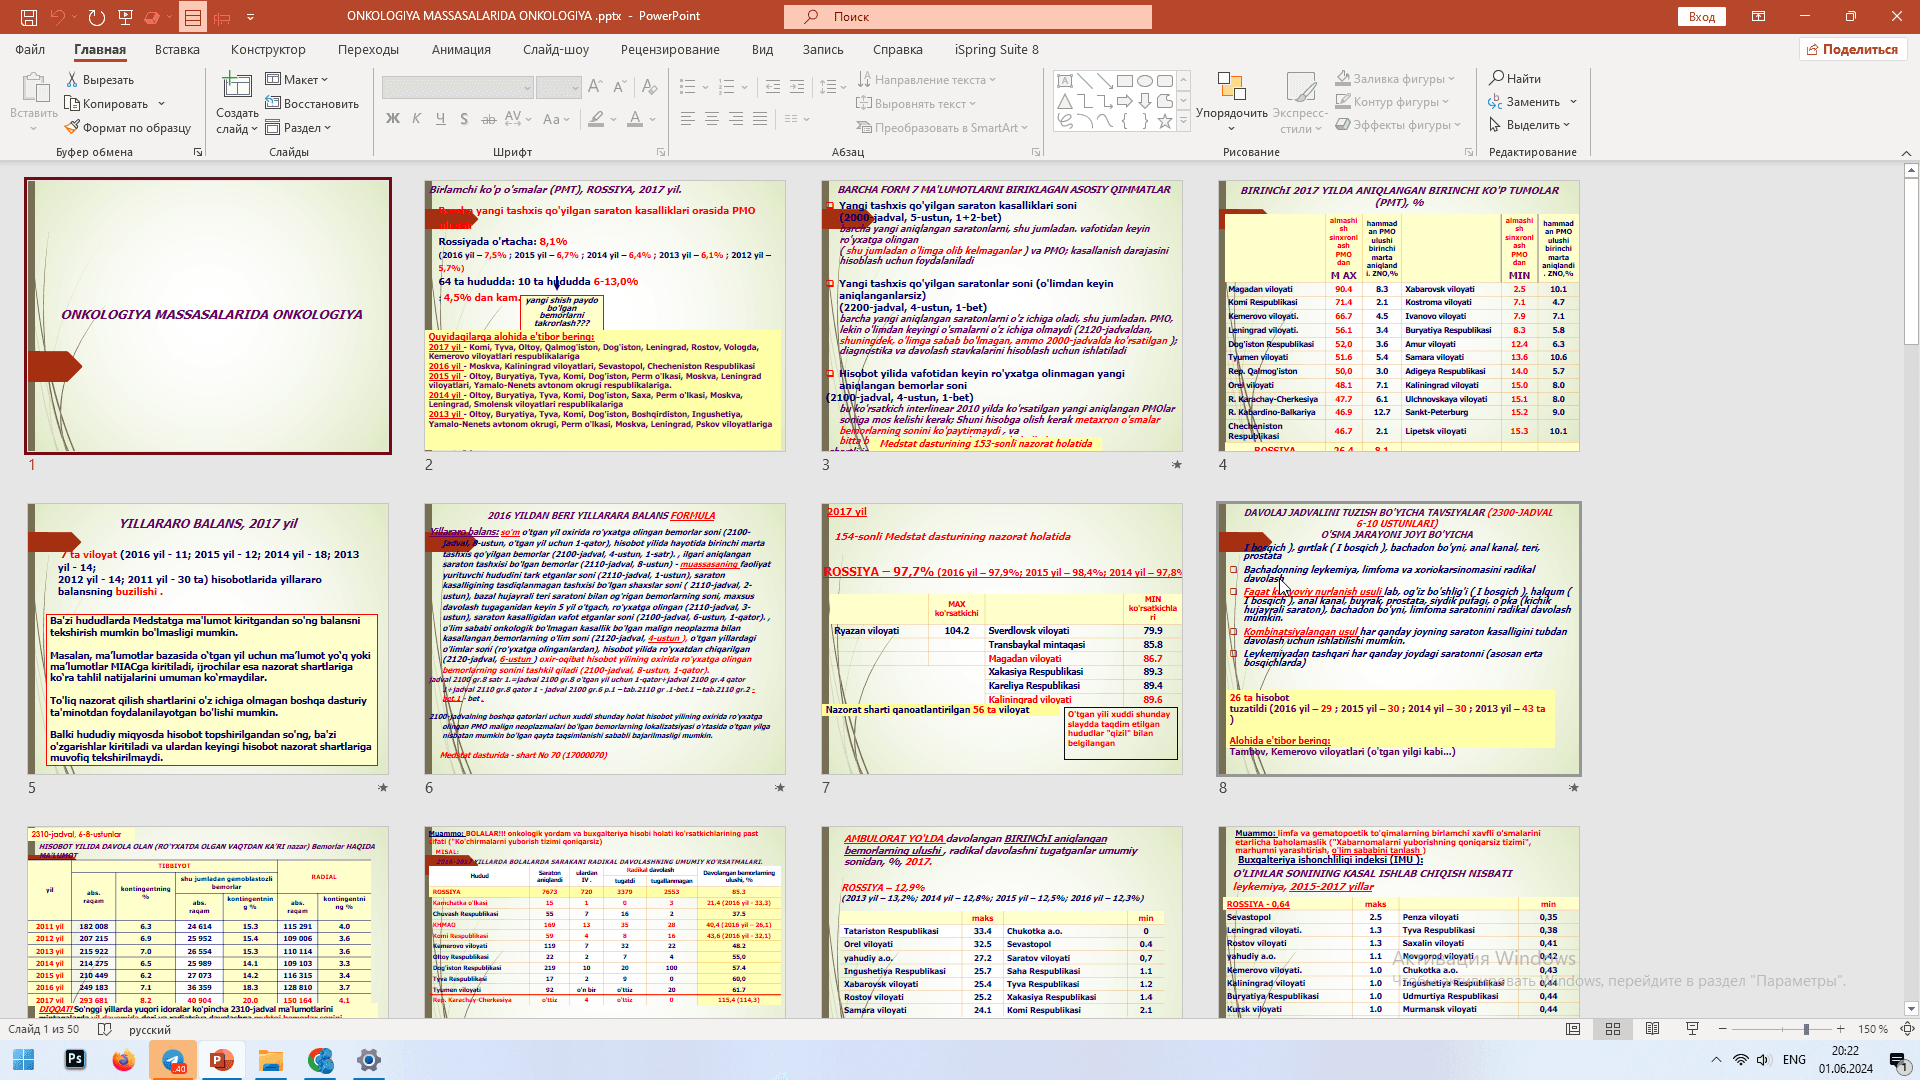Switch to Reading view in the status bar
Image resolution: width=1920 pixels, height=1080 pixels.
pyautogui.click(x=1653, y=1029)
